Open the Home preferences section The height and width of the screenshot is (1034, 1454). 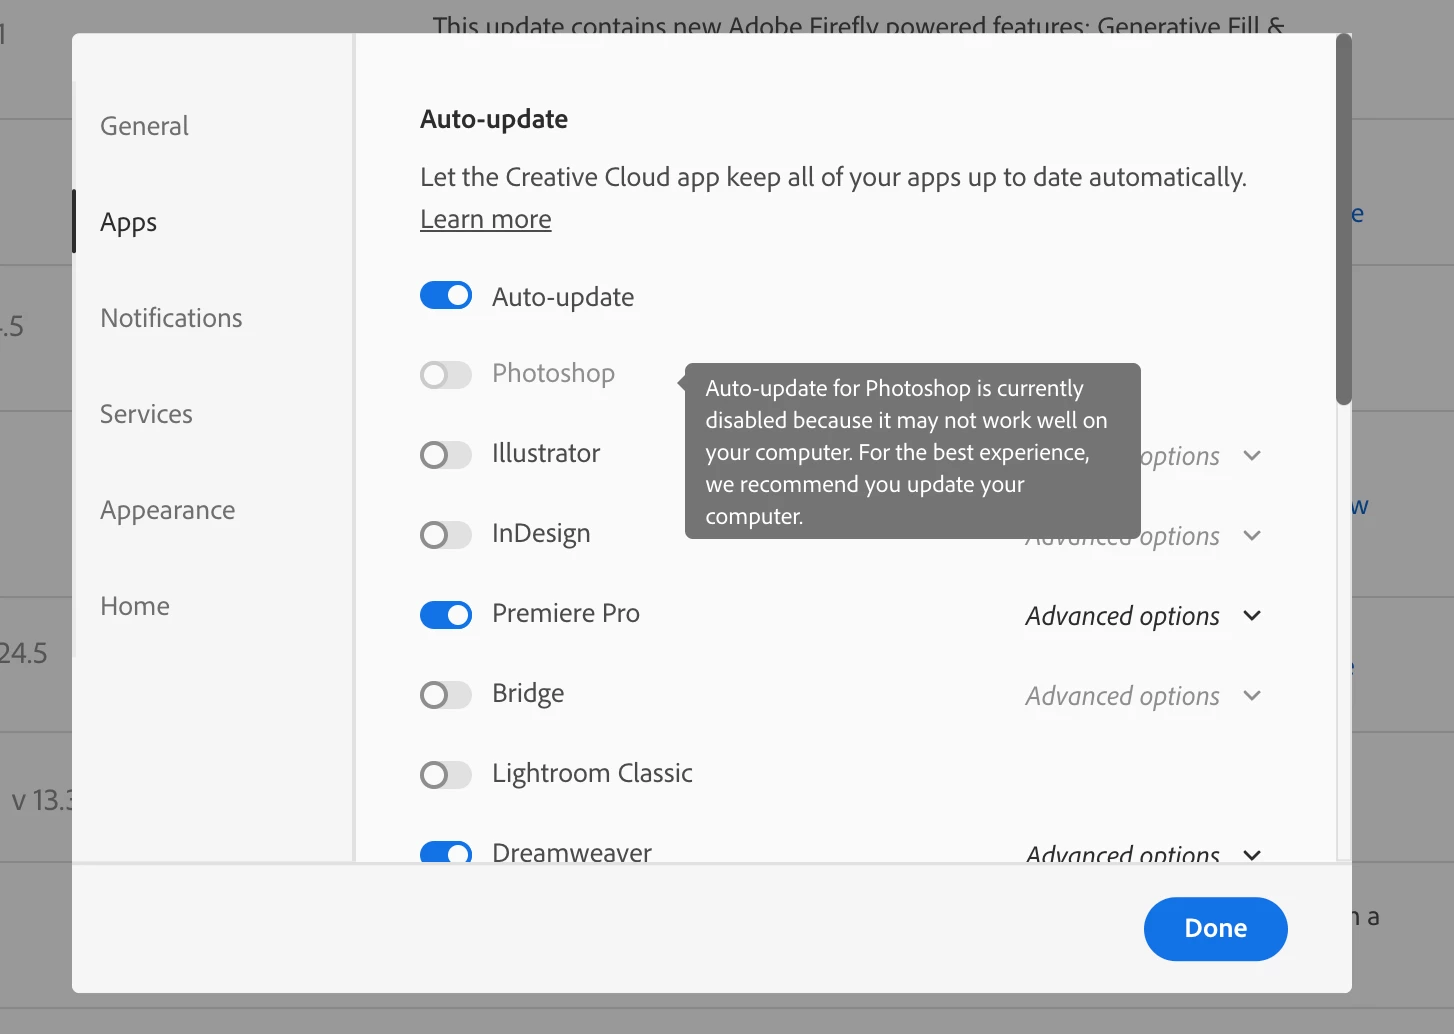coord(135,606)
